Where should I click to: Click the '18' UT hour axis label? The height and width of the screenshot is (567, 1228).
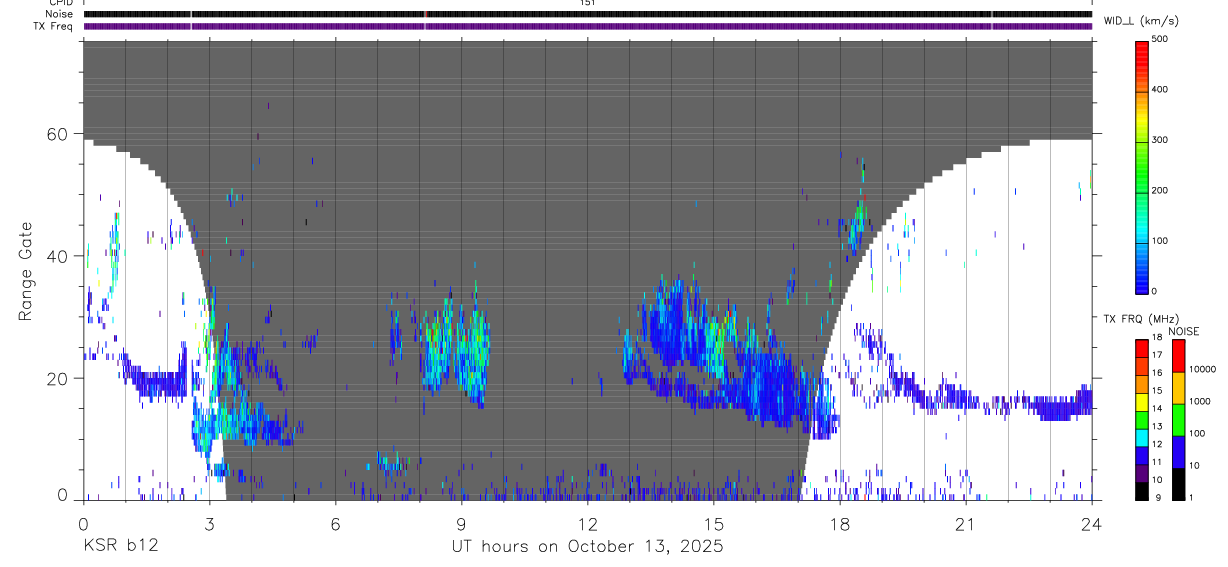[x=840, y=523]
